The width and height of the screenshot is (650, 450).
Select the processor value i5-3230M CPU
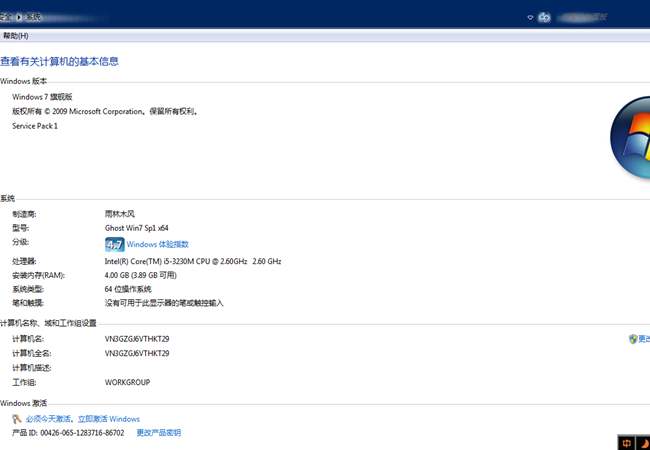(193, 261)
